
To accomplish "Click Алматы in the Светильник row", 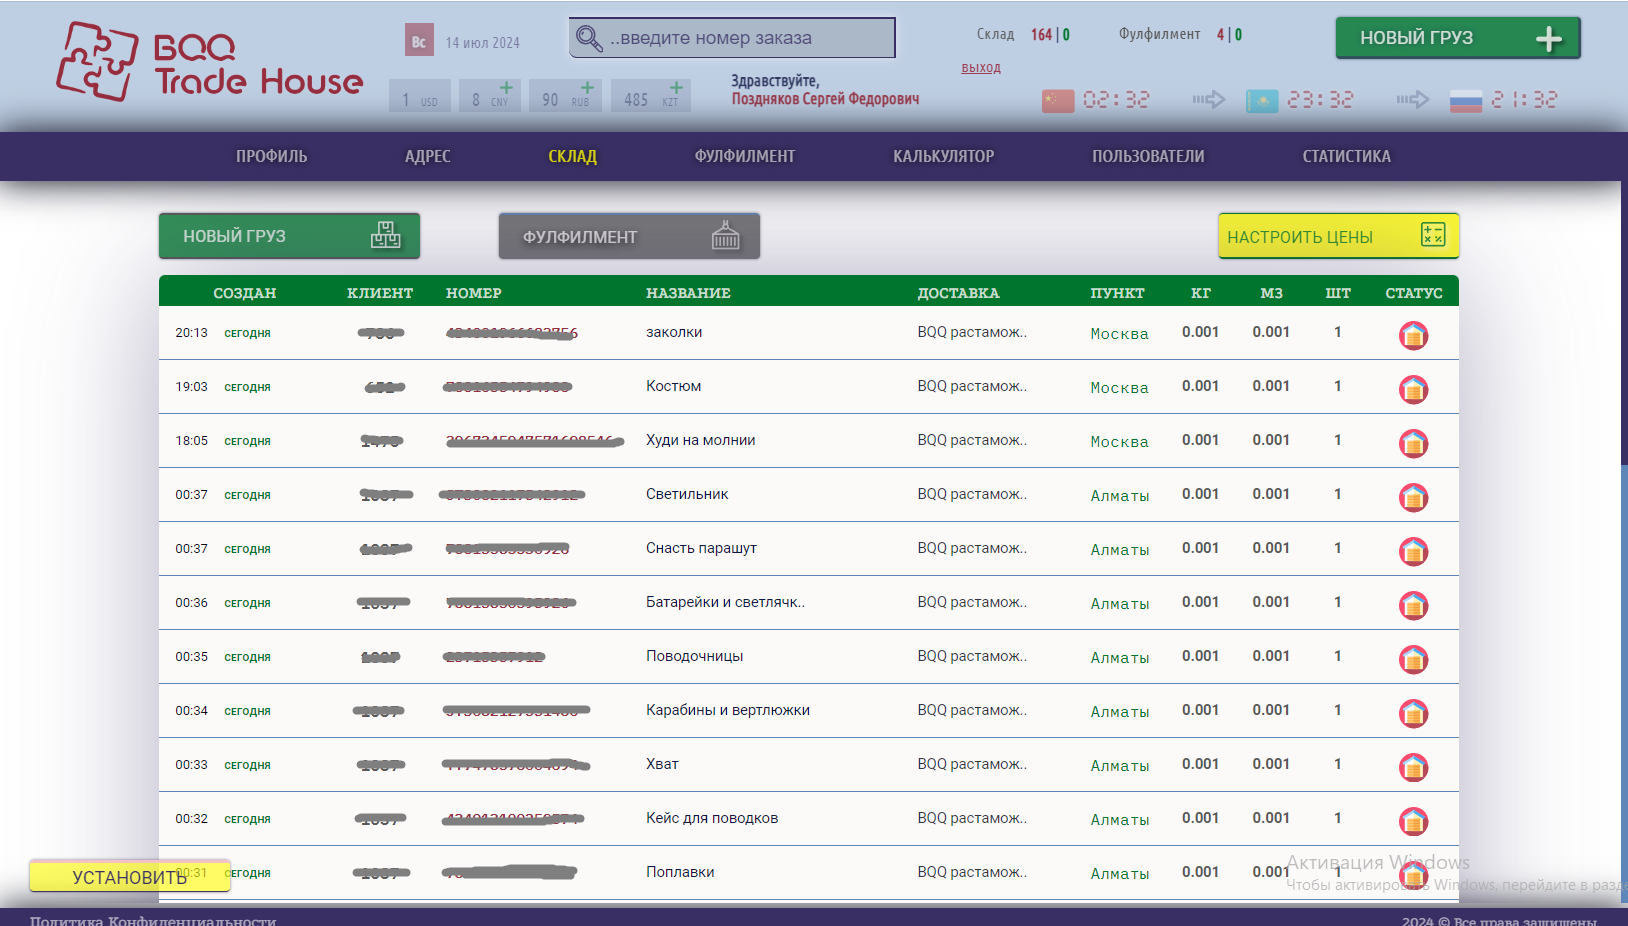I will tap(1120, 496).
